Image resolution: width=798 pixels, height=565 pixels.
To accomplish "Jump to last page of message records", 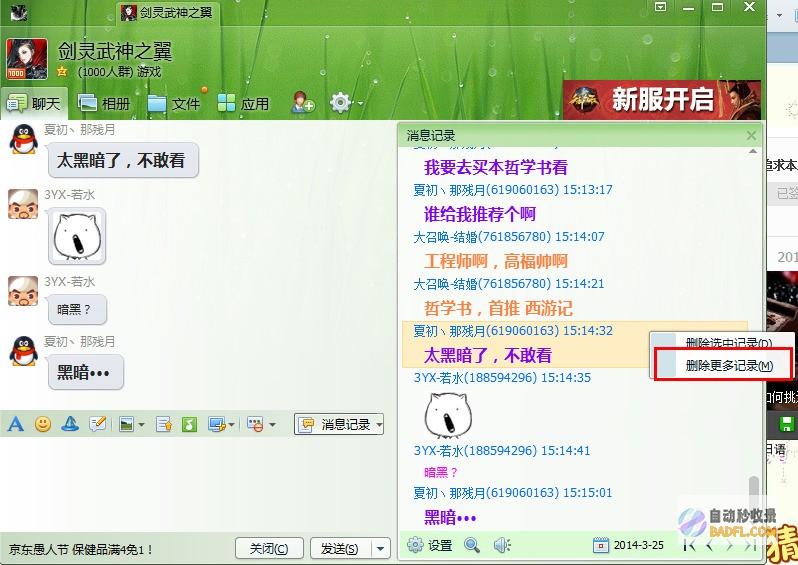I will pos(750,546).
